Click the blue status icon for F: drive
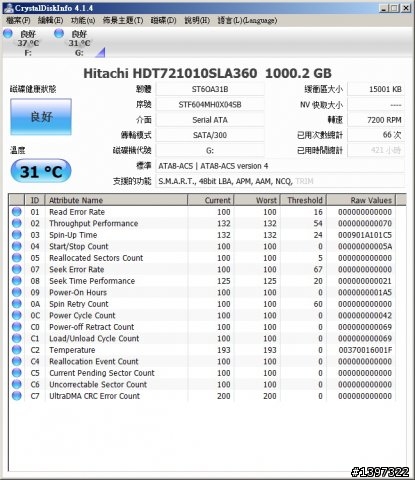The image size is (415, 480). [x=8, y=33]
